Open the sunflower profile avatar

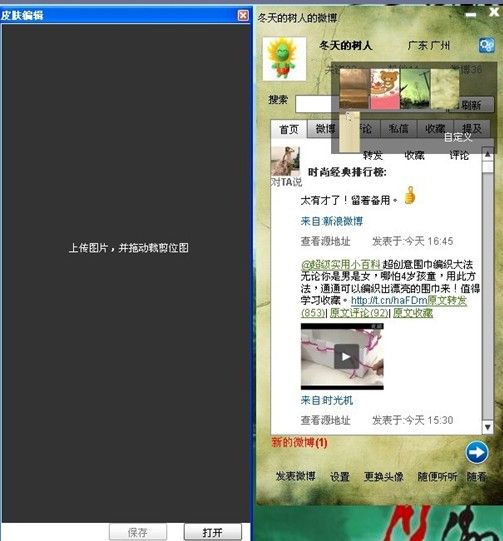point(284,59)
